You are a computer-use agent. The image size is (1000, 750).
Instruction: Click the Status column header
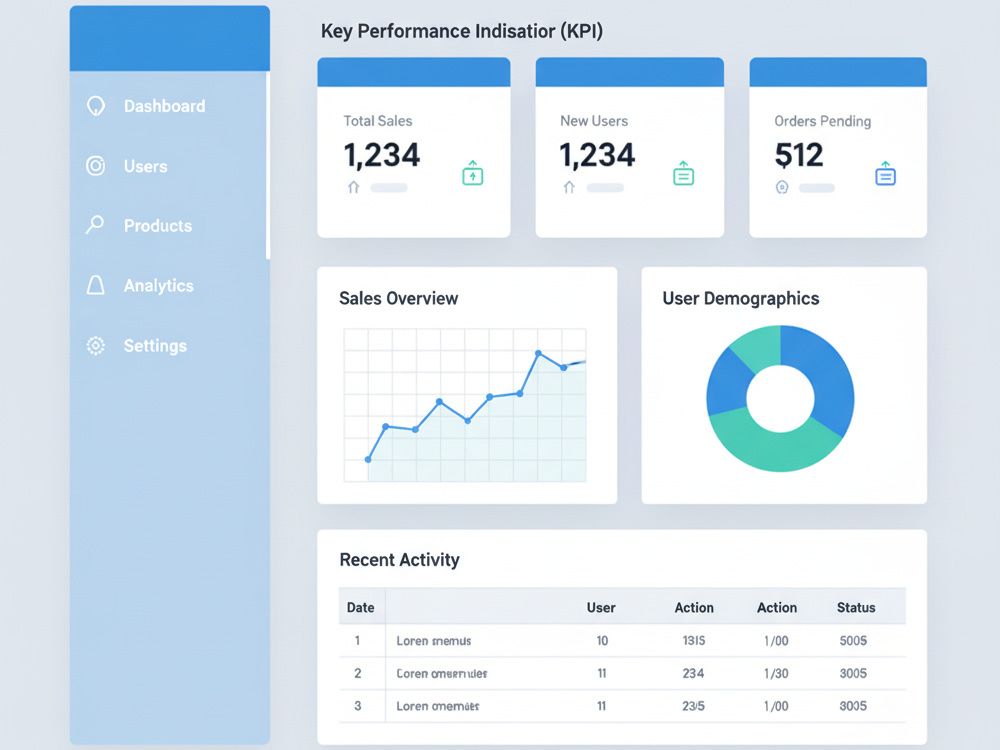[856, 608]
